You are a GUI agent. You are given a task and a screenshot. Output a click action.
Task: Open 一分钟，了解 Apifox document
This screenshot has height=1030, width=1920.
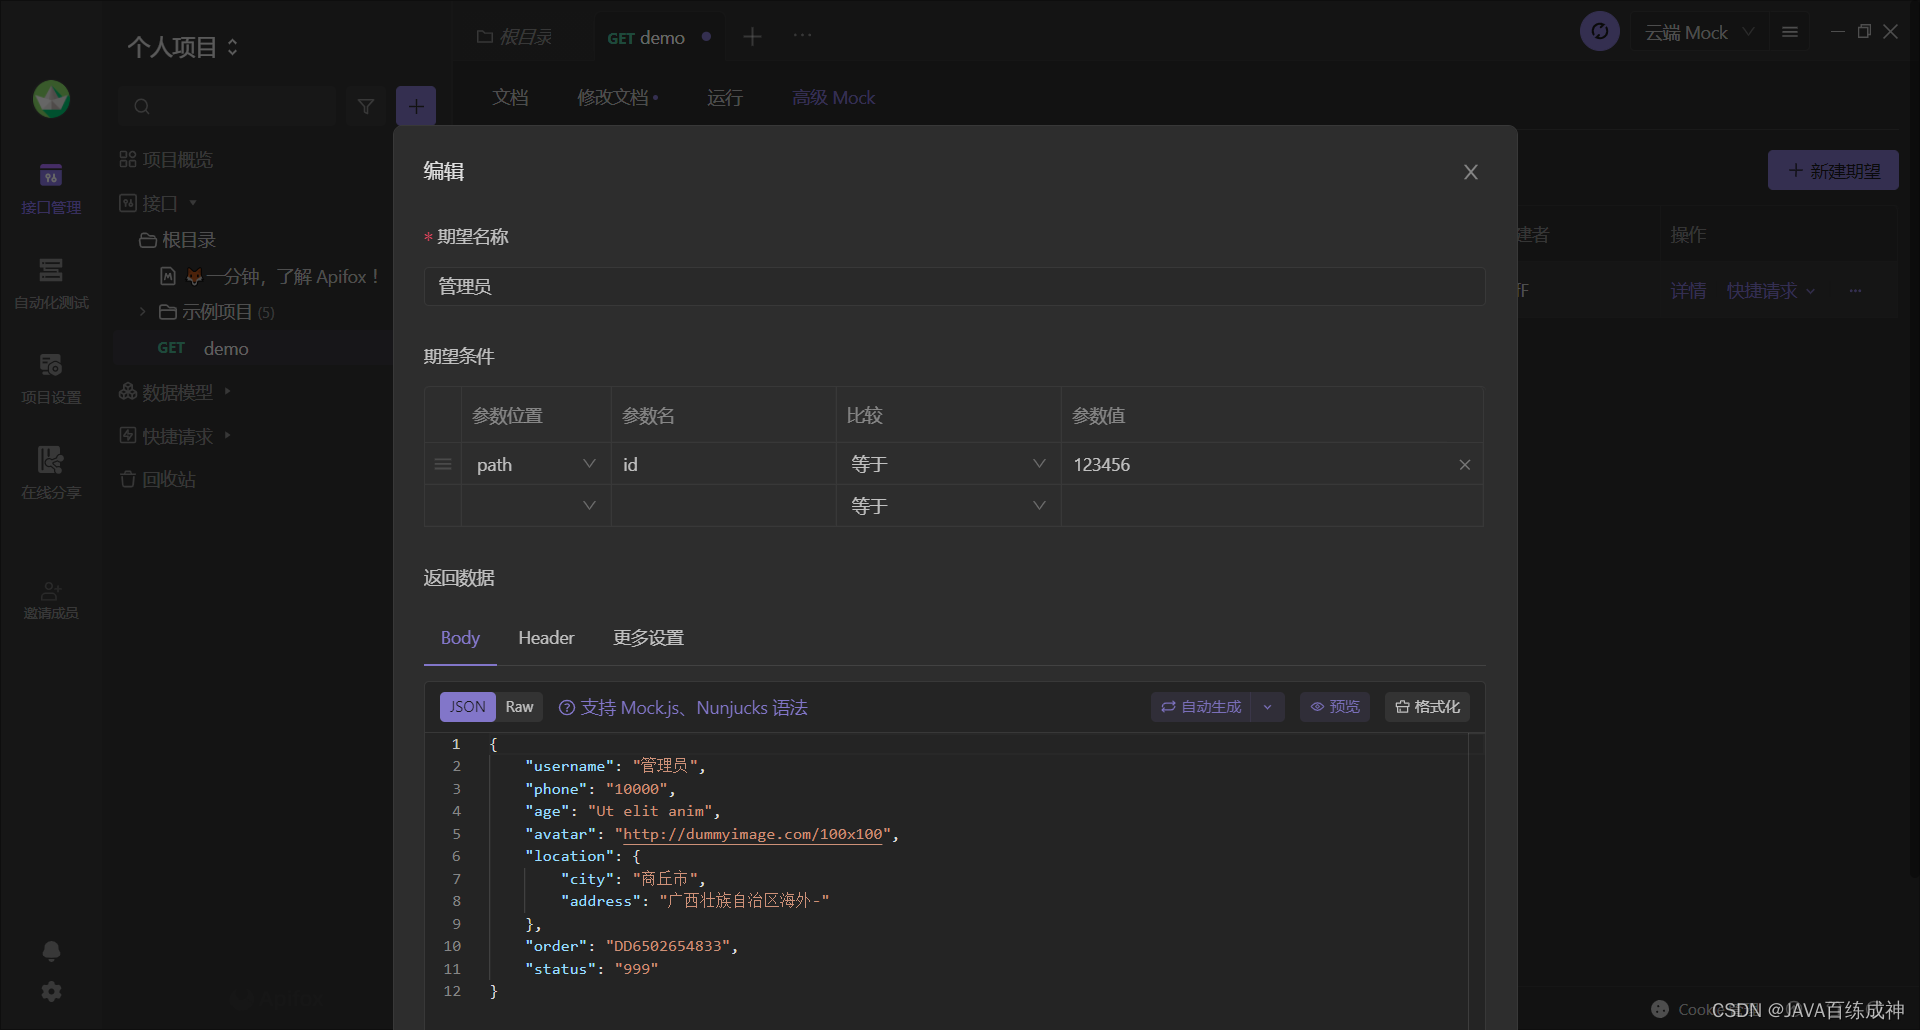(269, 277)
